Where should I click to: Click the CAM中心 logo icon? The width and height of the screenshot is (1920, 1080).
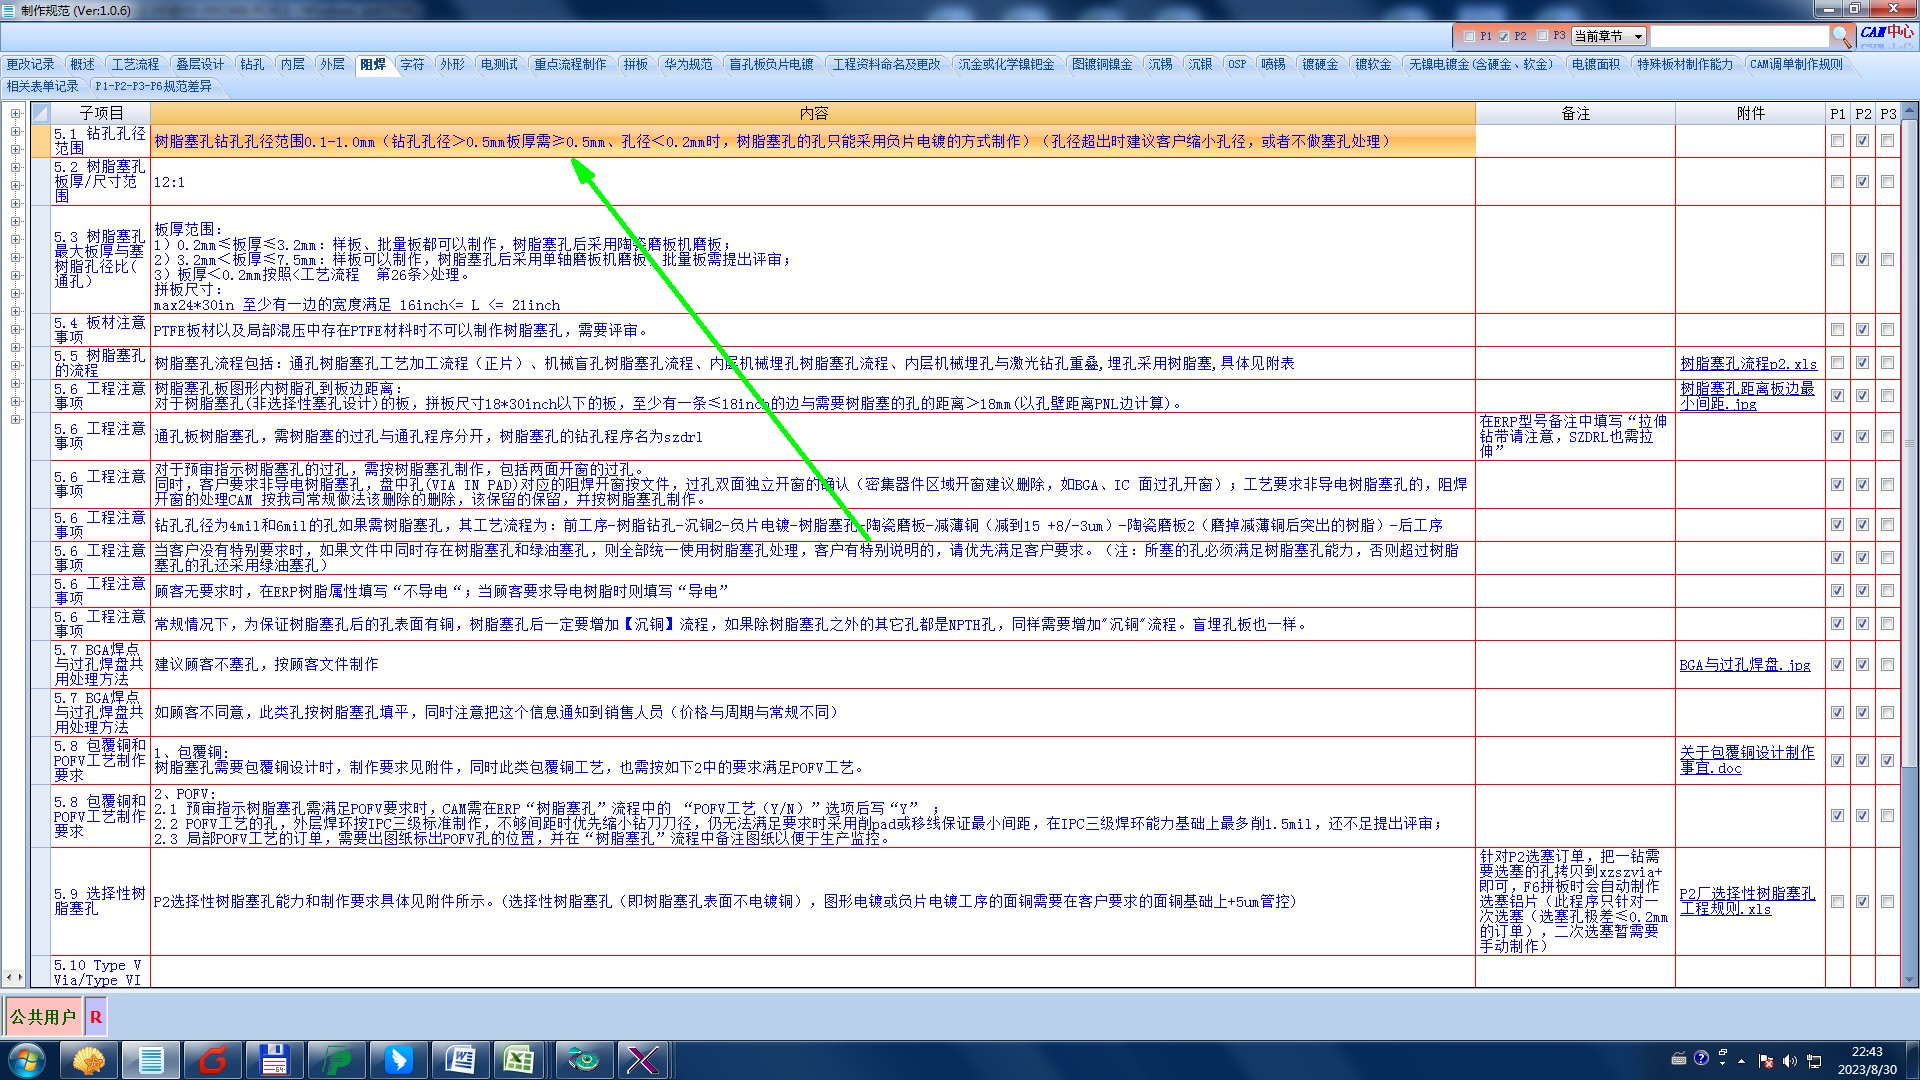1887,33
